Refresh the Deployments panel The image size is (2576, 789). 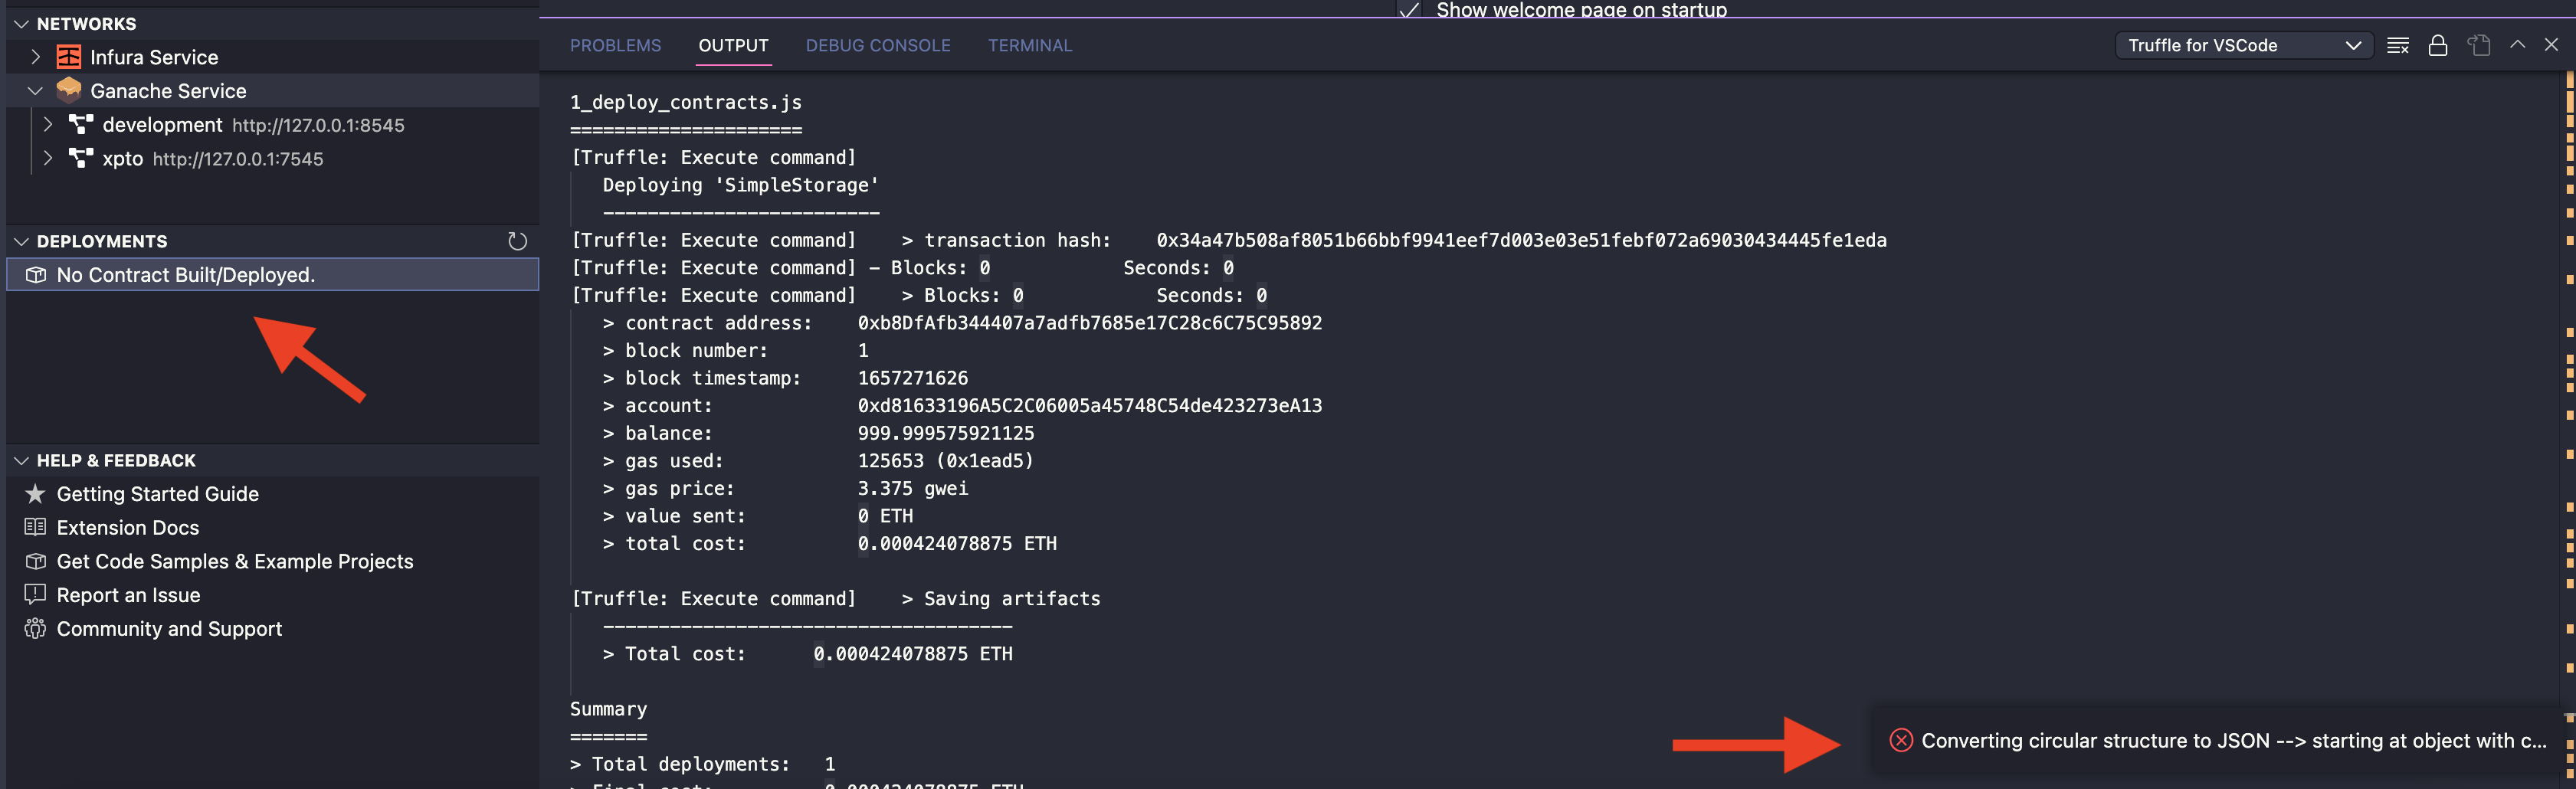[x=517, y=240]
